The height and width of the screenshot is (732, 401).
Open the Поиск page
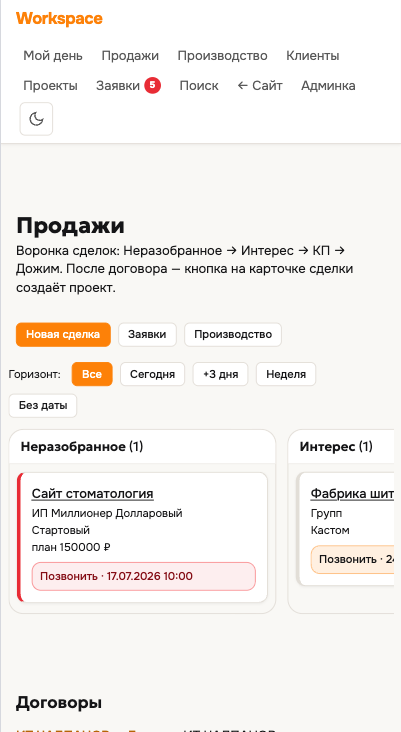coord(199,86)
